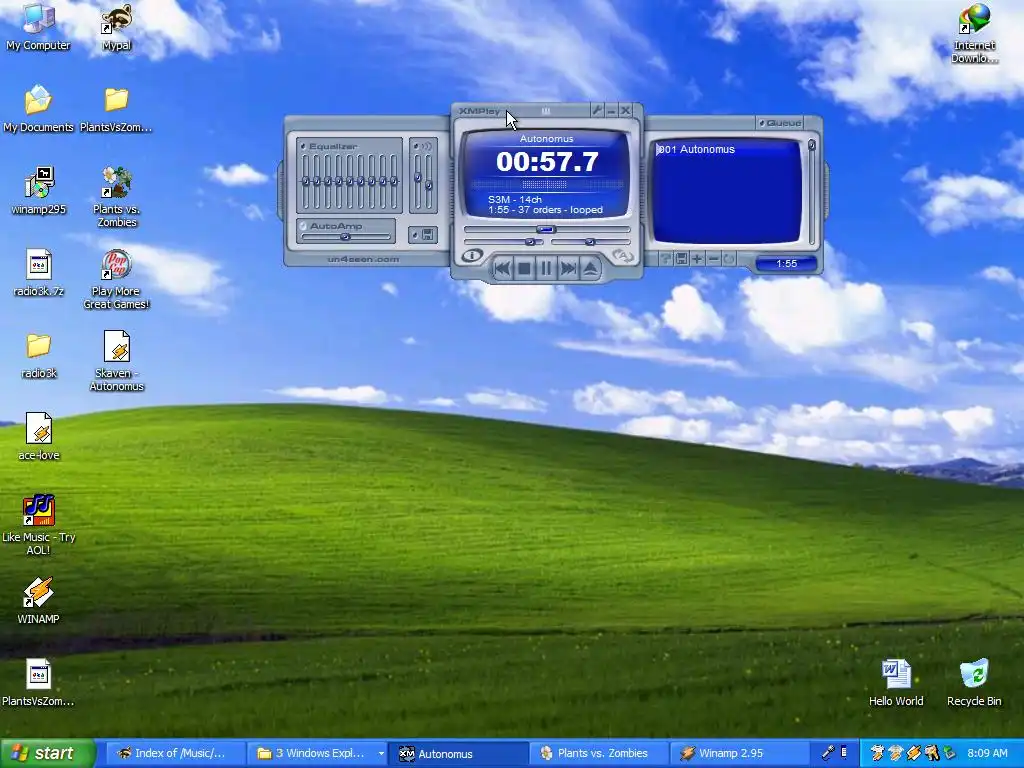Select '001 Autonomus' in the playlist
This screenshot has width=1024, height=768.
click(x=728, y=150)
